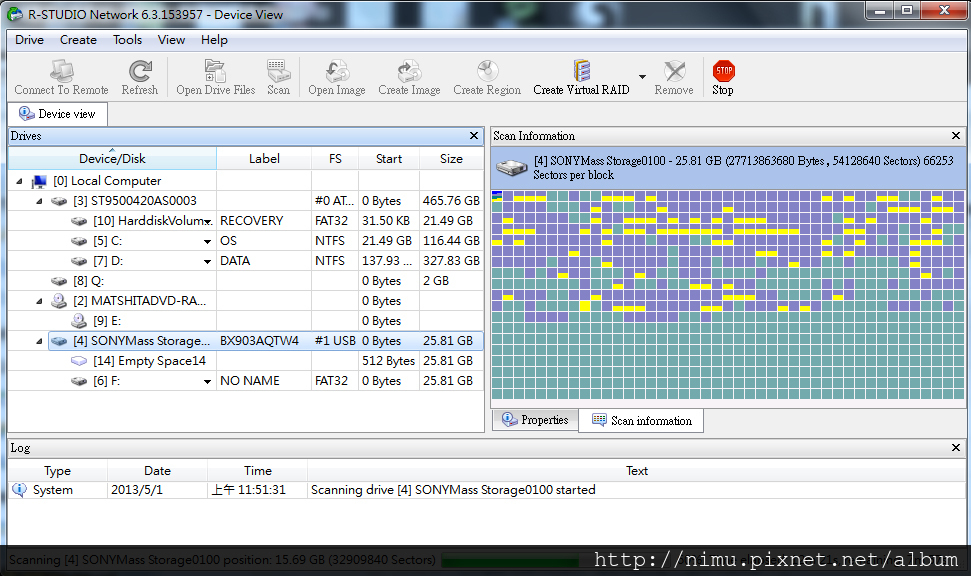Image resolution: width=971 pixels, height=576 pixels.
Task: Open the dropdown arrow on [6] F: row
Action: pos(207,382)
